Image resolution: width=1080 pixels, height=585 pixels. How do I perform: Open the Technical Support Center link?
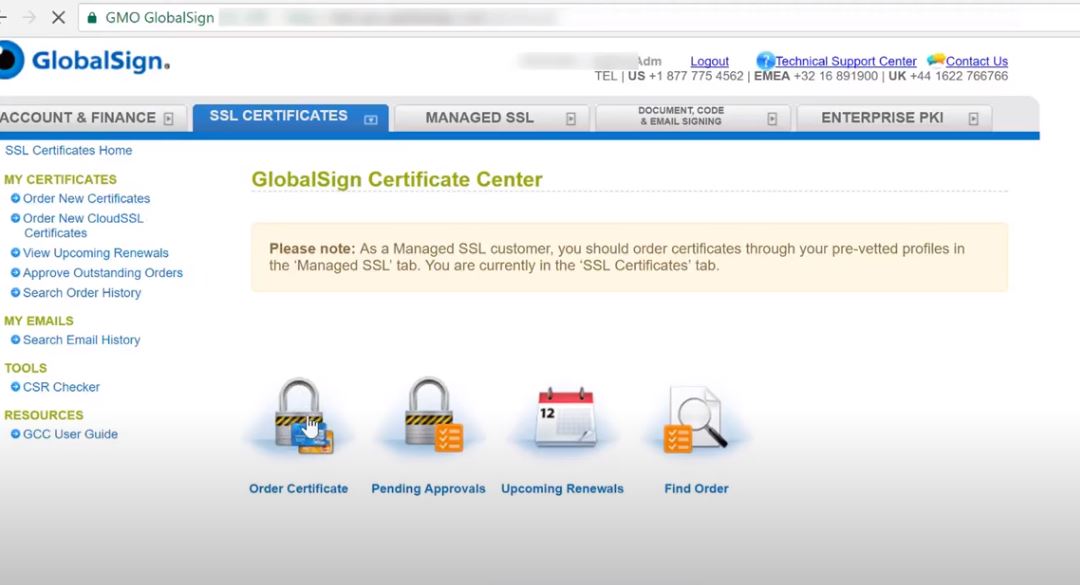[846, 61]
